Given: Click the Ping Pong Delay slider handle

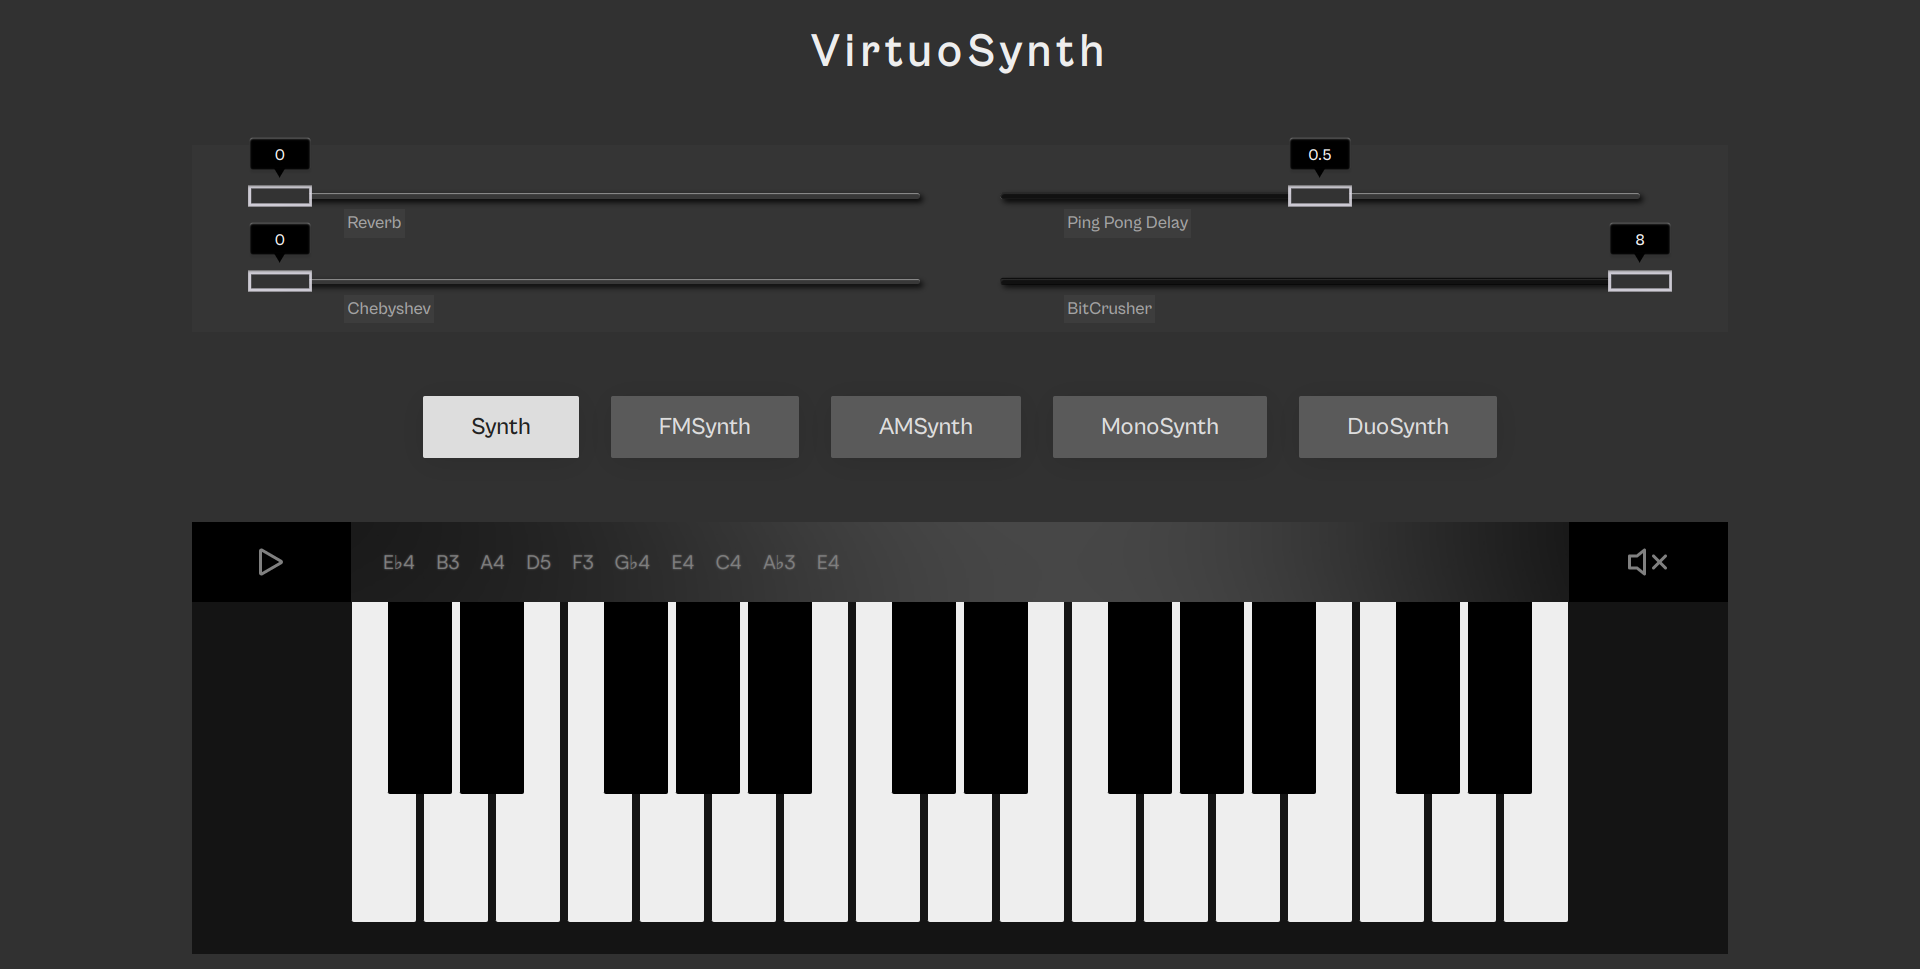Looking at the screenshot, I should pyautogui.click(x=1320, y=196).
